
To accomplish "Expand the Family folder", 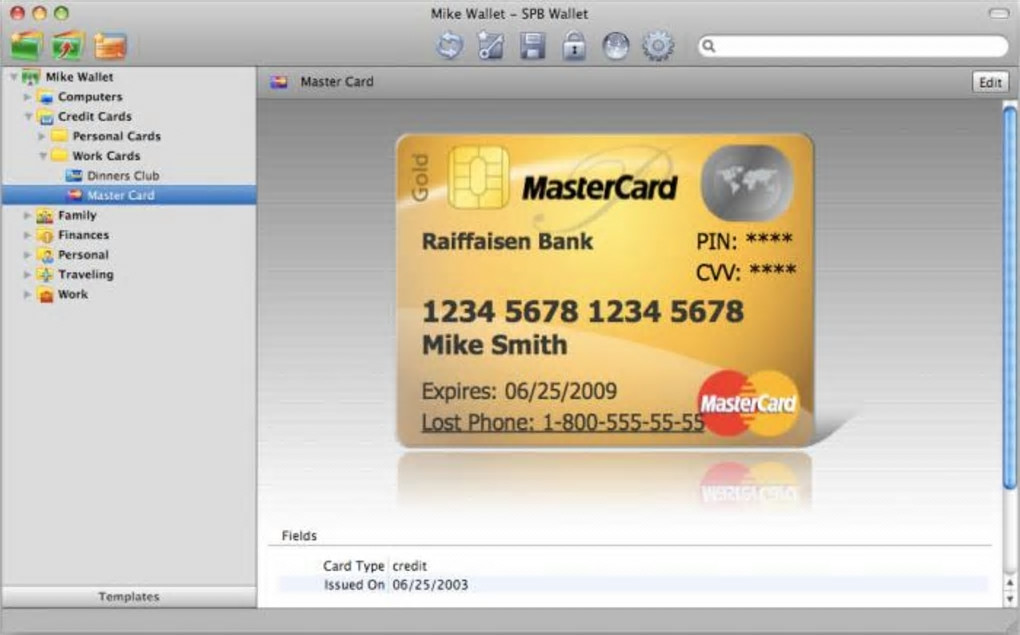I will point(27,215).
